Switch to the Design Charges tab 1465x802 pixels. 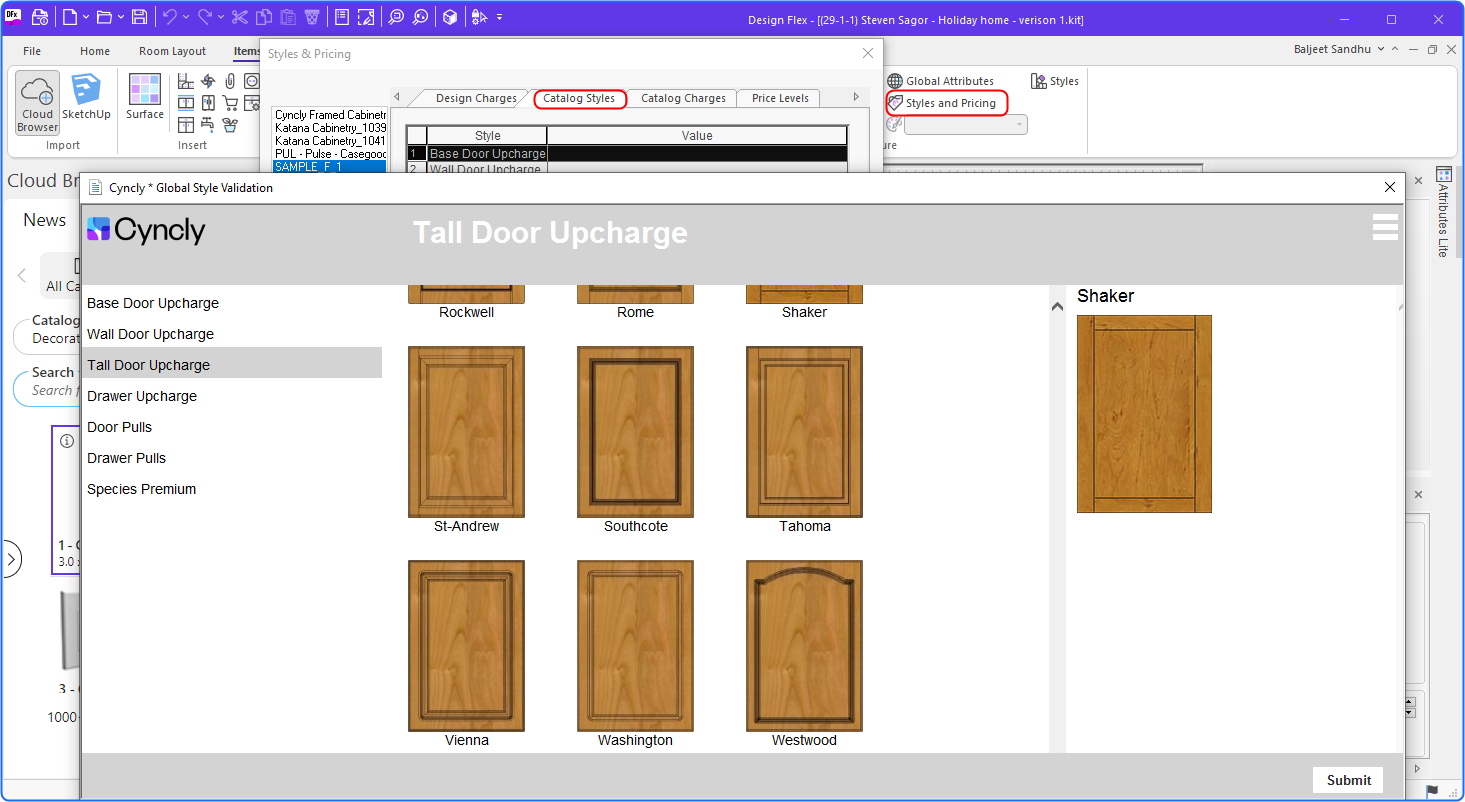476,98
